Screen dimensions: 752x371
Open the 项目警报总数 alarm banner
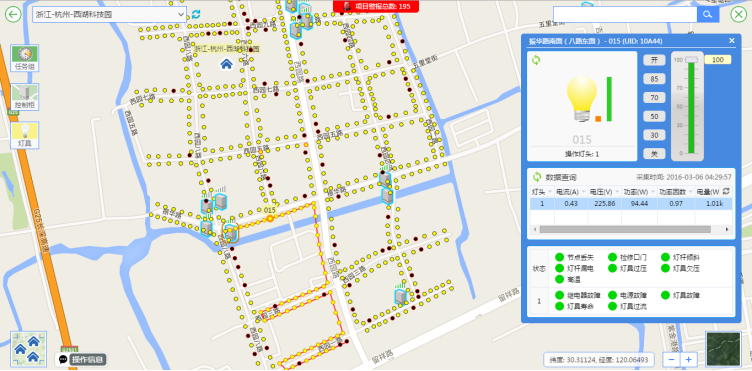tap(376, 6)
